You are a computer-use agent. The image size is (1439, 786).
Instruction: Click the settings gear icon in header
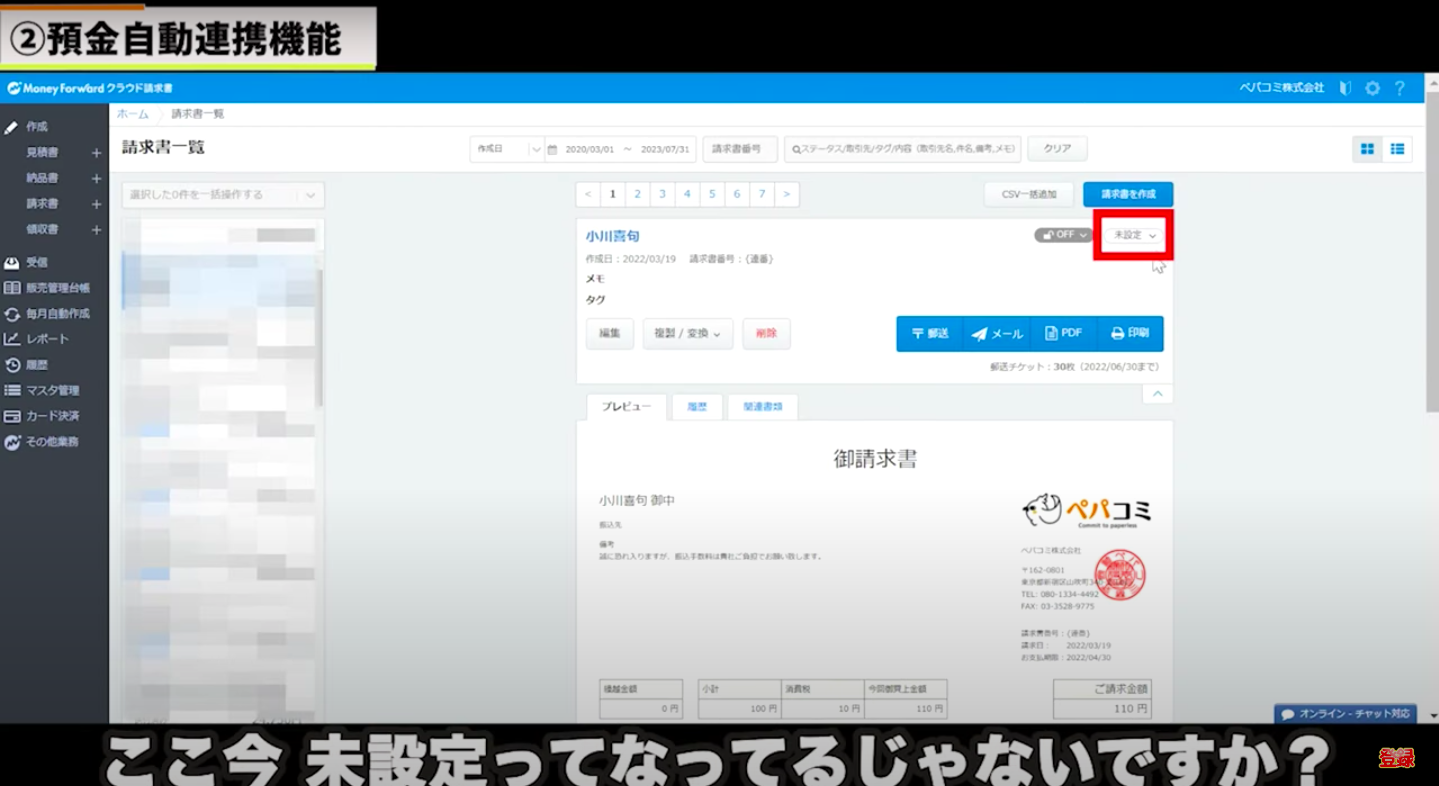click(1372, 88)
